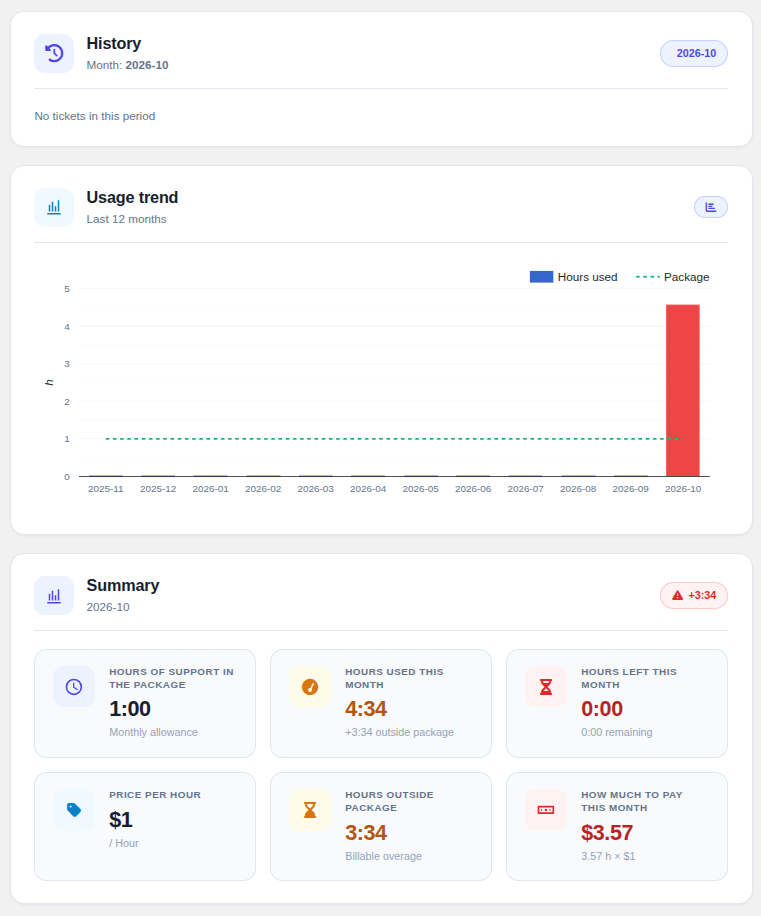Viewport: 761px width, 916px height.
Task: Click the '+3:34 outside package' note
Action: pyautogui.click(x=399, y=733)
